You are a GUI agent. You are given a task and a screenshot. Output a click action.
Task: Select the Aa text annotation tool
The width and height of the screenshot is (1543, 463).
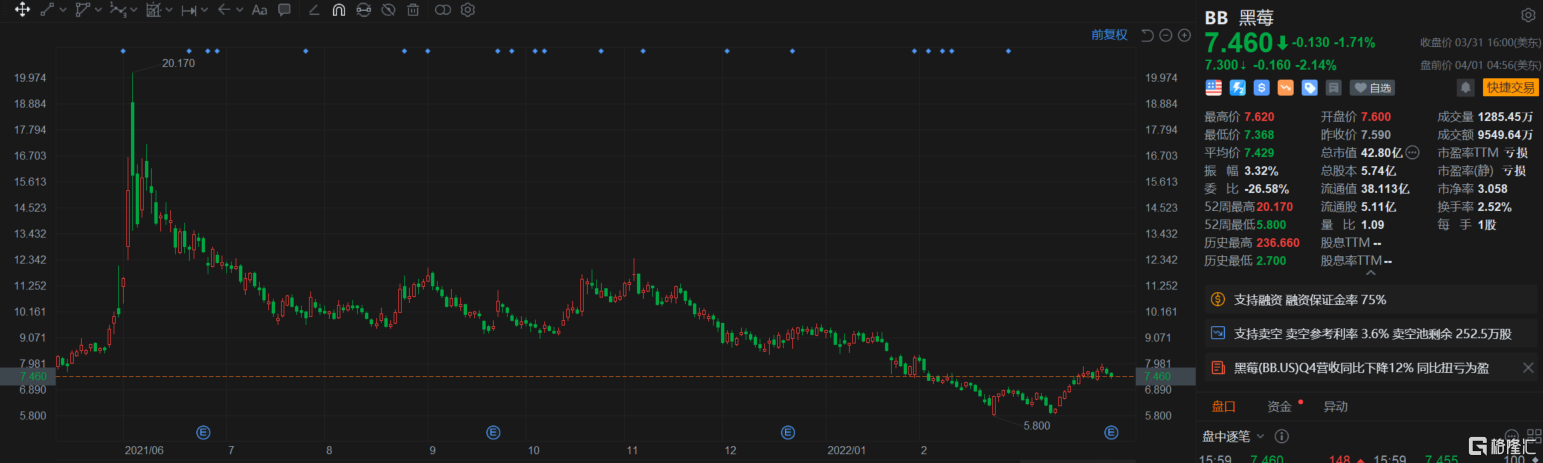click(259, 10)
